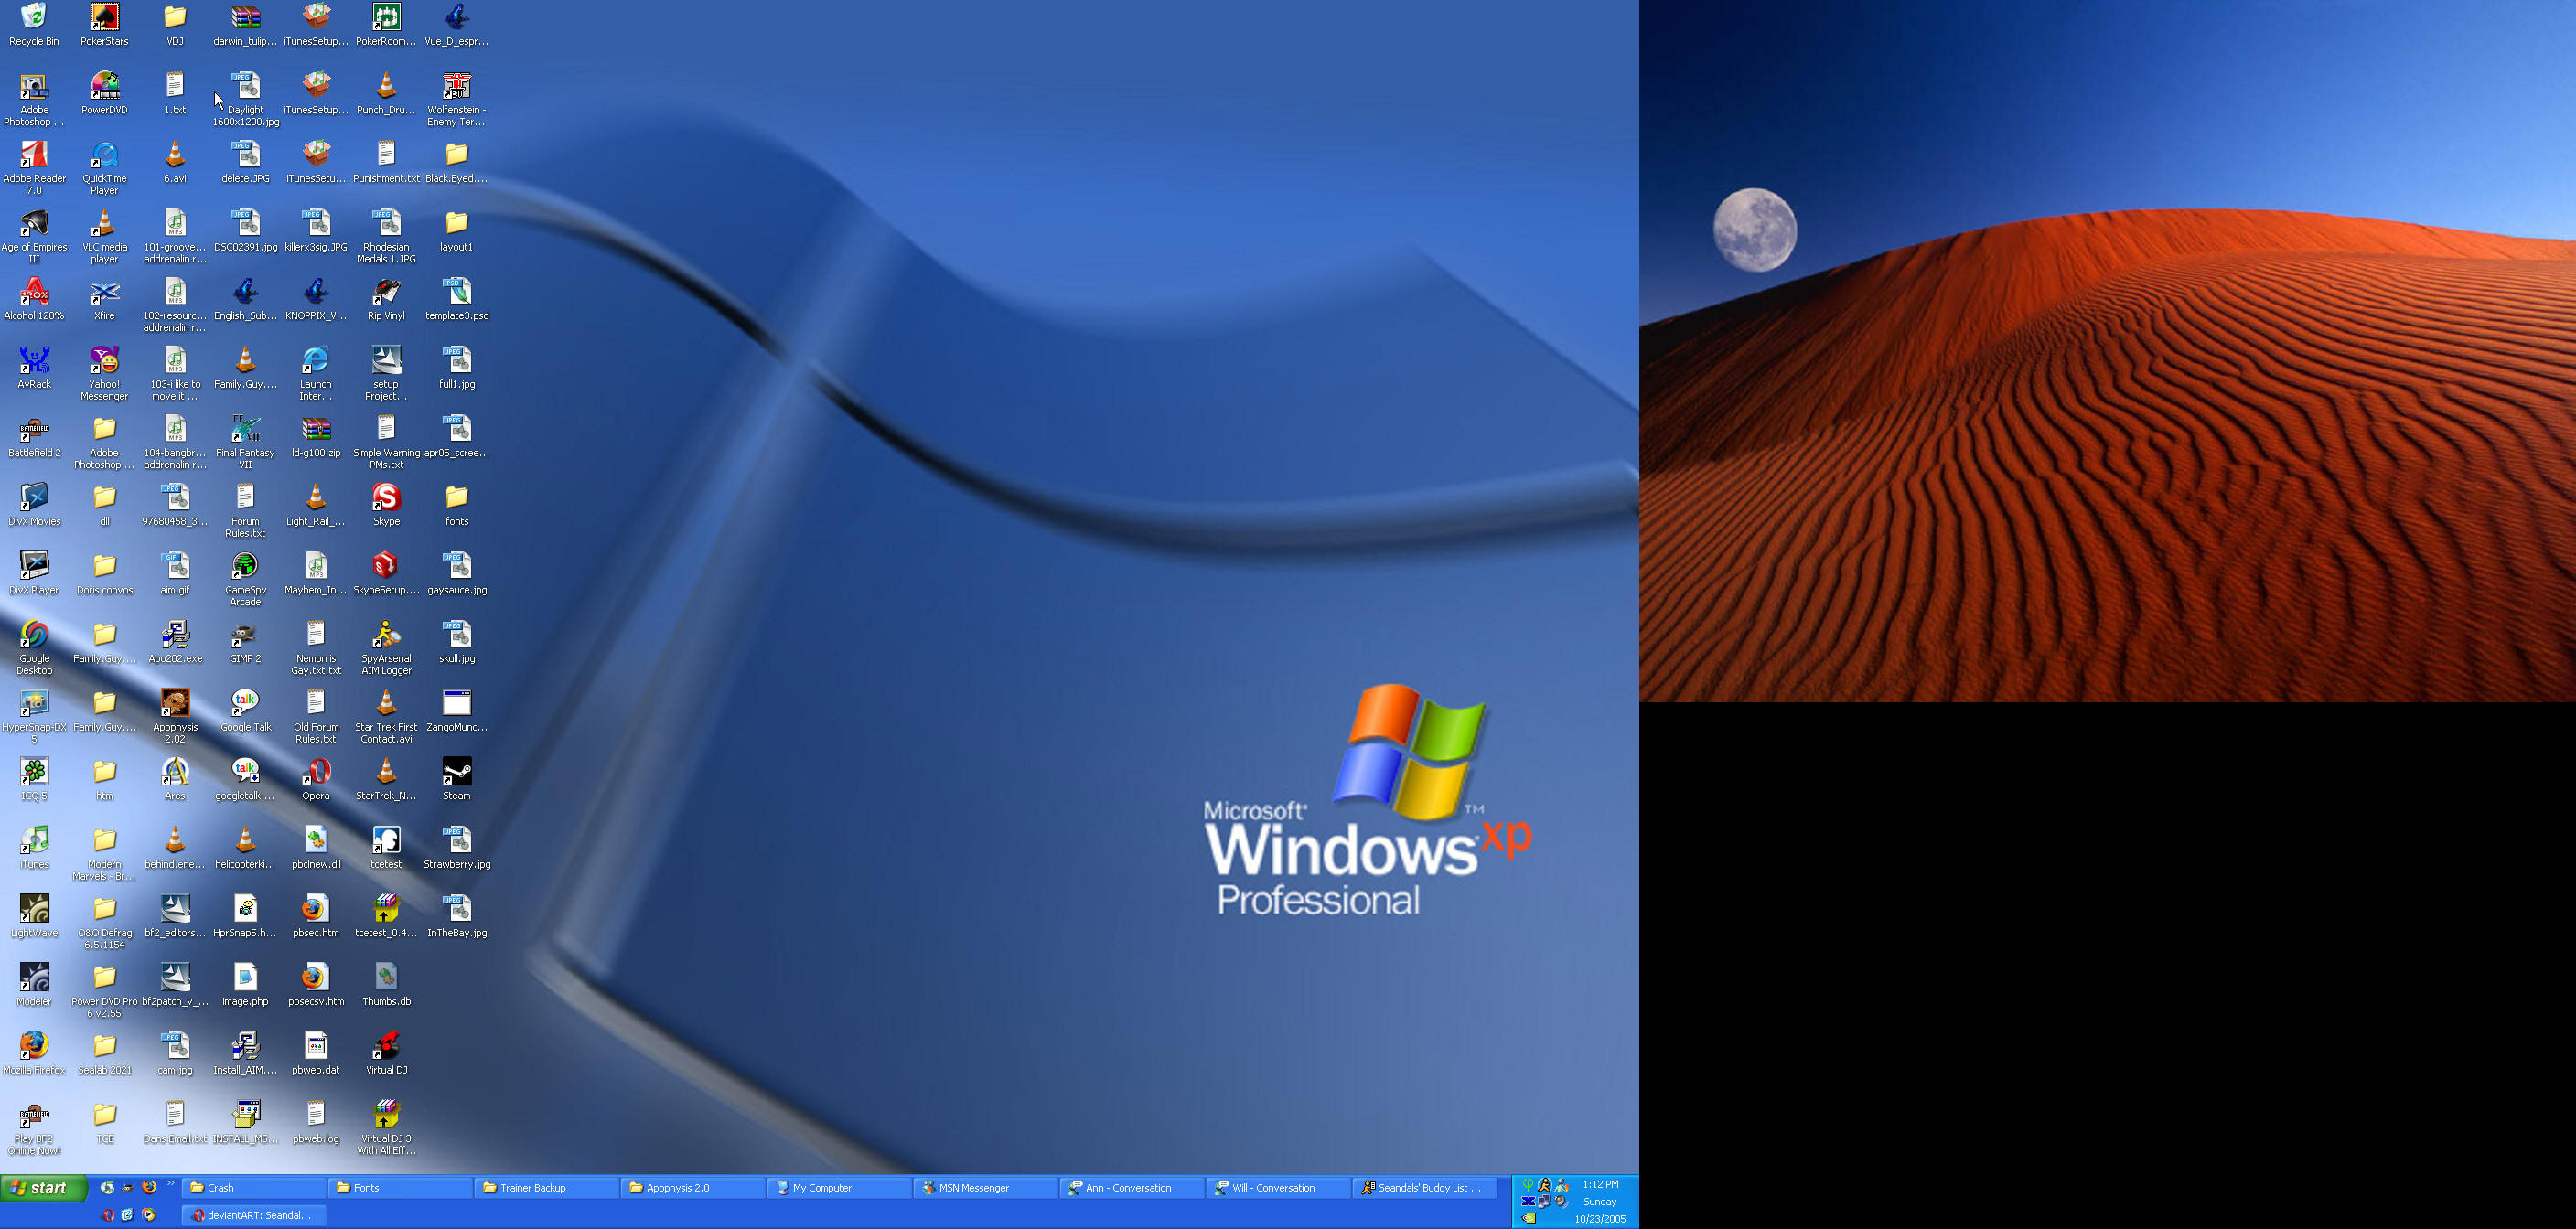Open the Recycle Bin icon
The height and width of the screenshot is (1229, 2576).
click(34, 25)
